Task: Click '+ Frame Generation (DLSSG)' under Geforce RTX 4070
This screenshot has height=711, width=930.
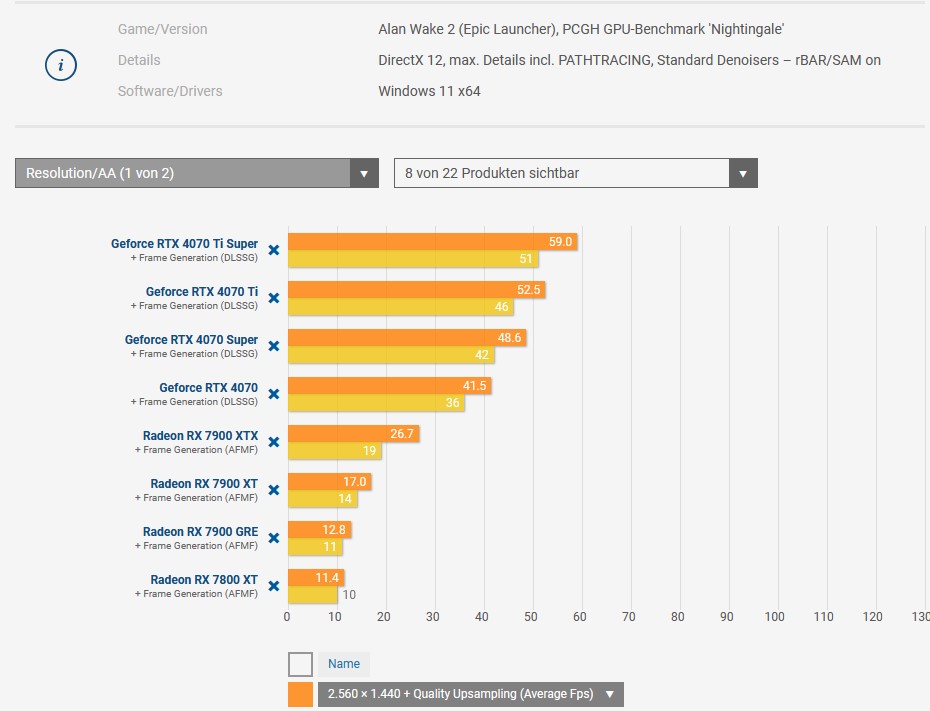Action: 194,402
